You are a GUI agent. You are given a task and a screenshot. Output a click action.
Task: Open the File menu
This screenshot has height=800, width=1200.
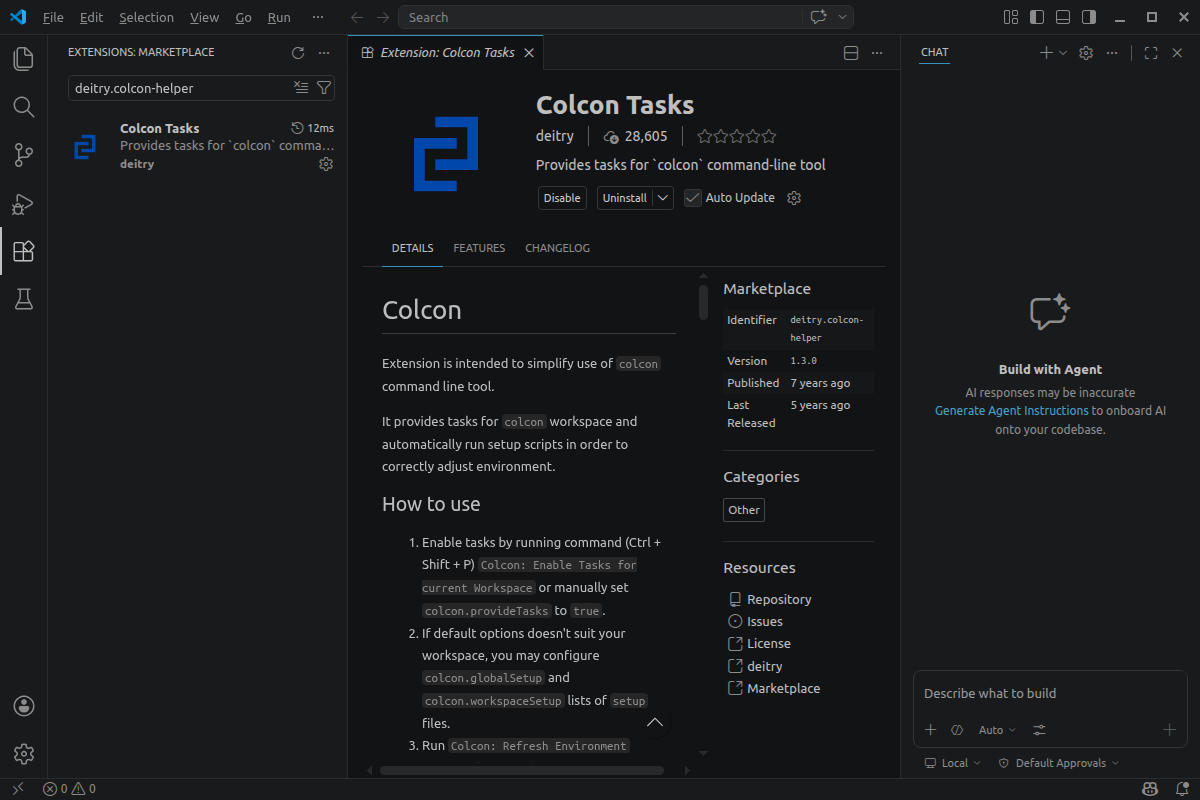(53, 17)
